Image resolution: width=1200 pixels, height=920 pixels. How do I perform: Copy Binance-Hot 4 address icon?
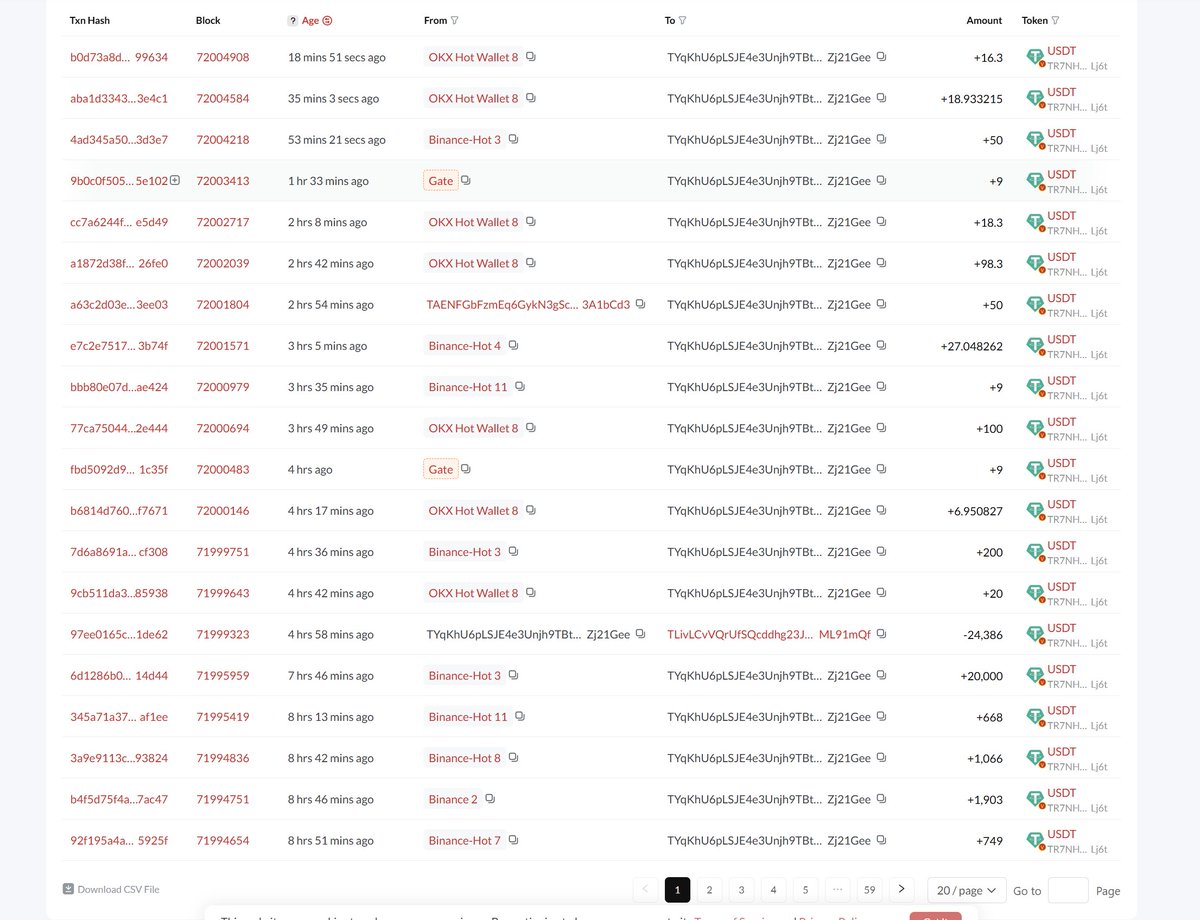(x=513, y=345)
